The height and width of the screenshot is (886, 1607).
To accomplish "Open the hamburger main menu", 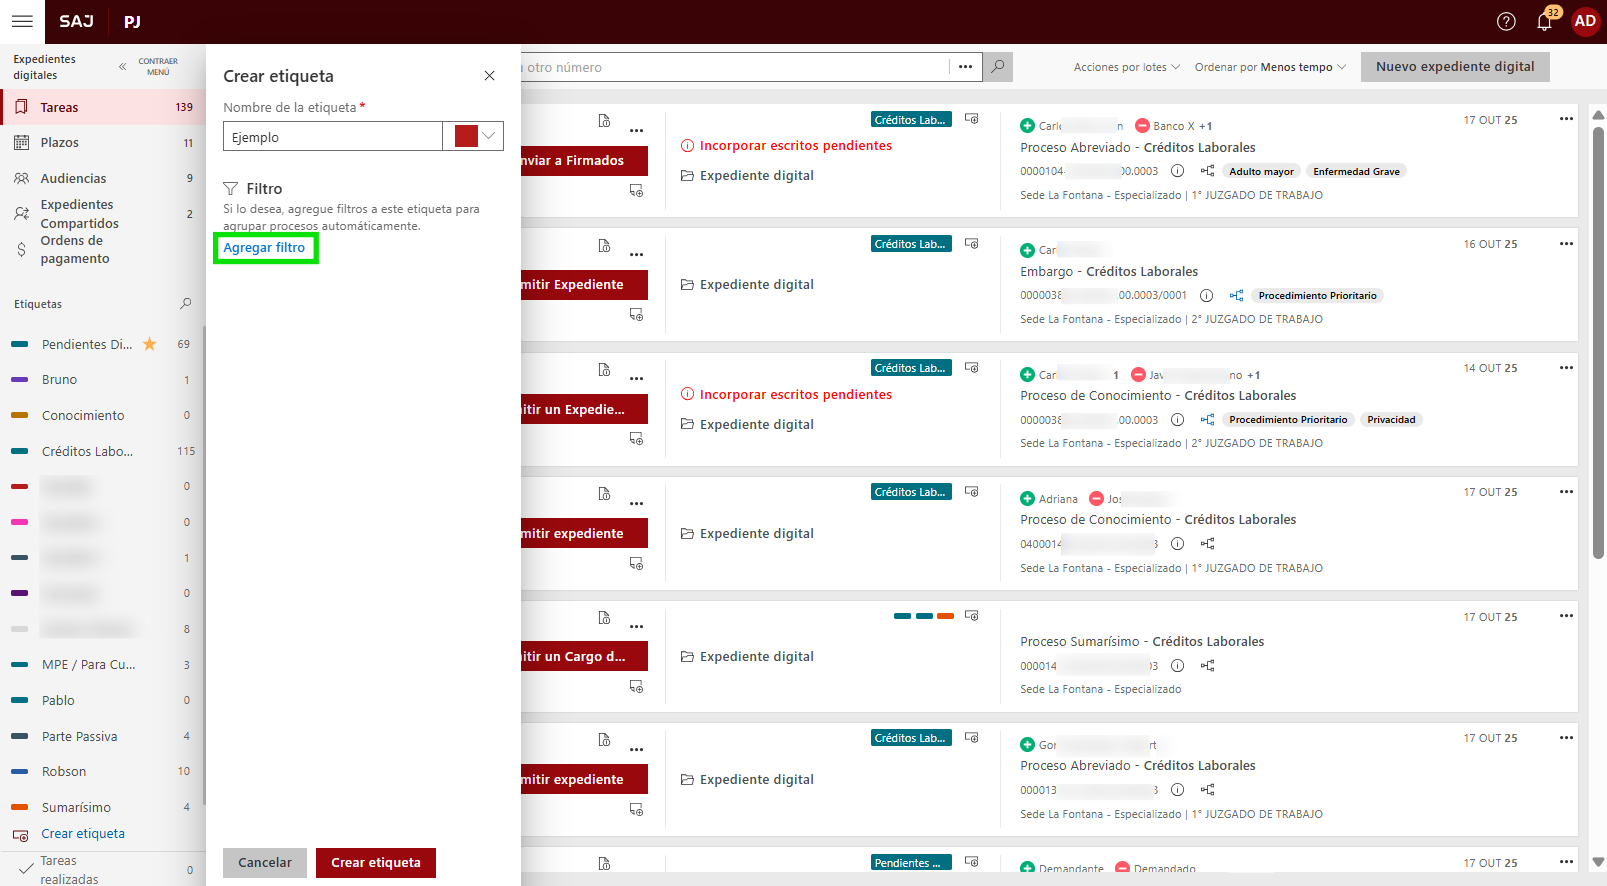I will point(22,21).
